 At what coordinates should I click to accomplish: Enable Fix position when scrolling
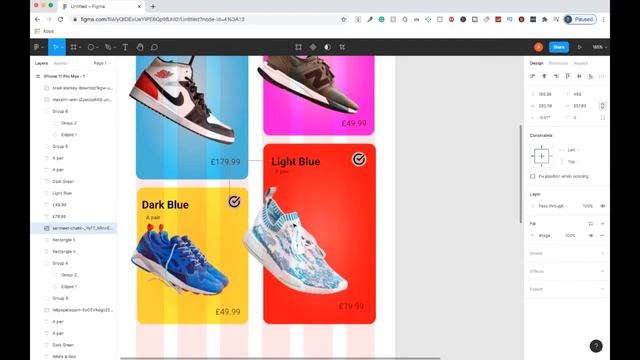[x=533, y=176]
